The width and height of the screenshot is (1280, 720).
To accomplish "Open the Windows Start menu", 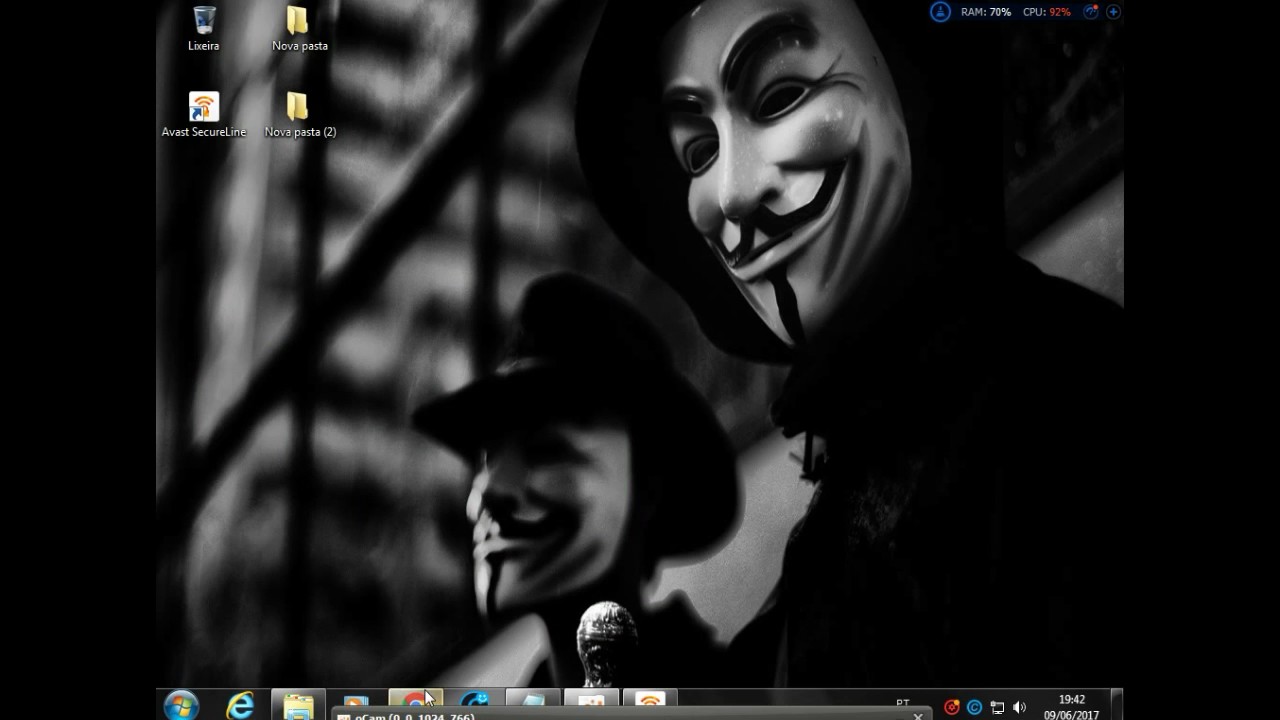I will (x=181, y=705).
